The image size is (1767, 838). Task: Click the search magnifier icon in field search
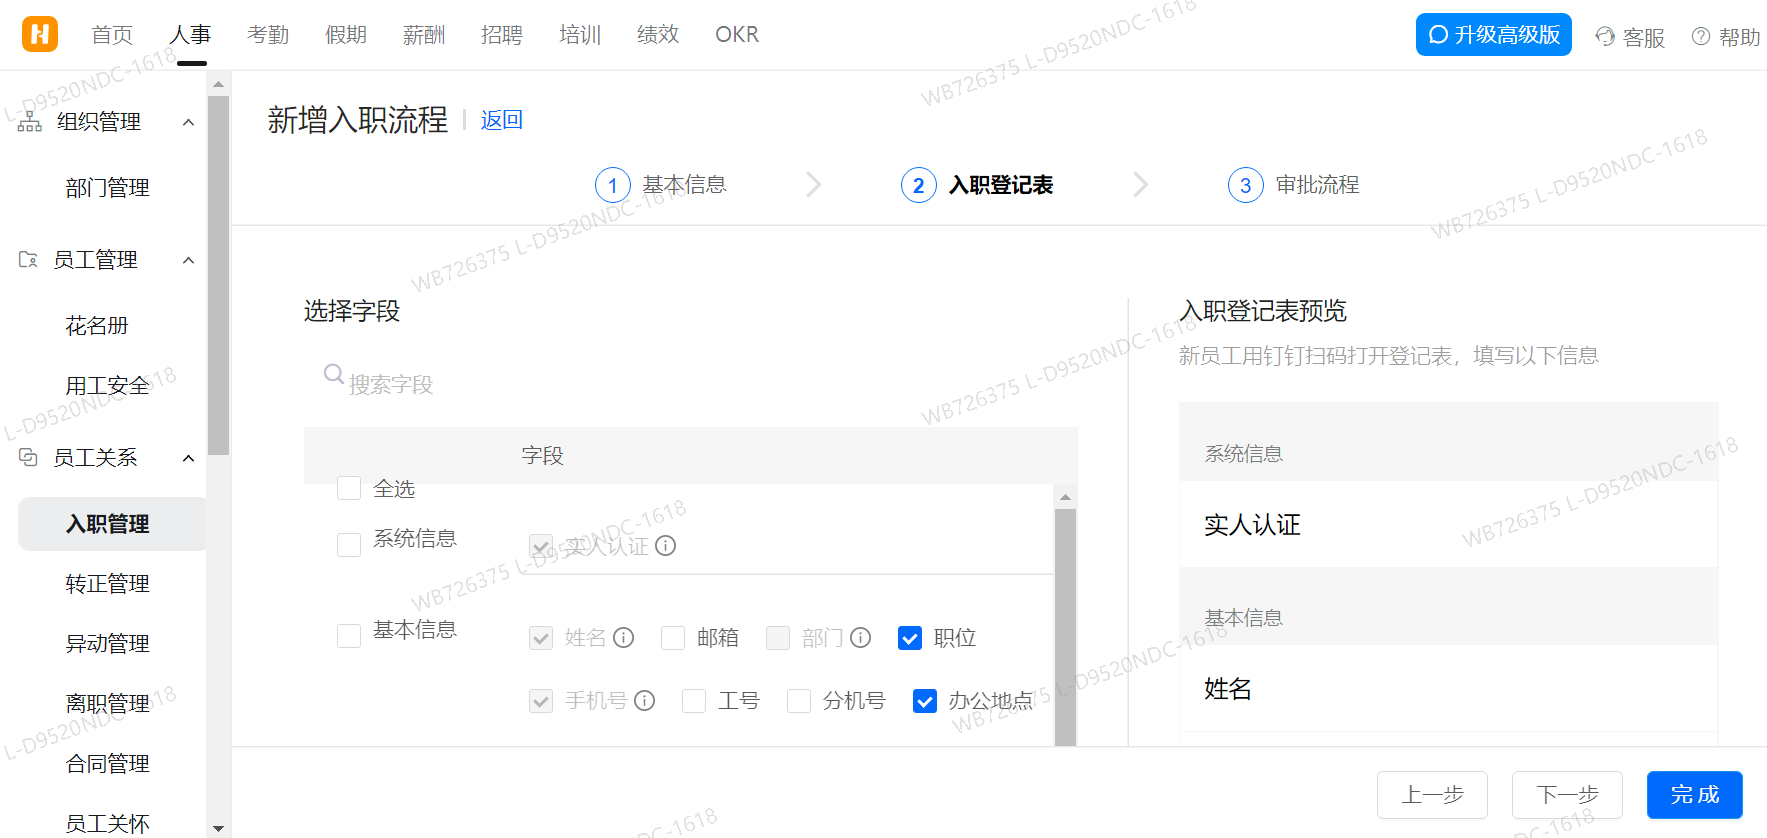pyautogui.click(x=334, y=374)
